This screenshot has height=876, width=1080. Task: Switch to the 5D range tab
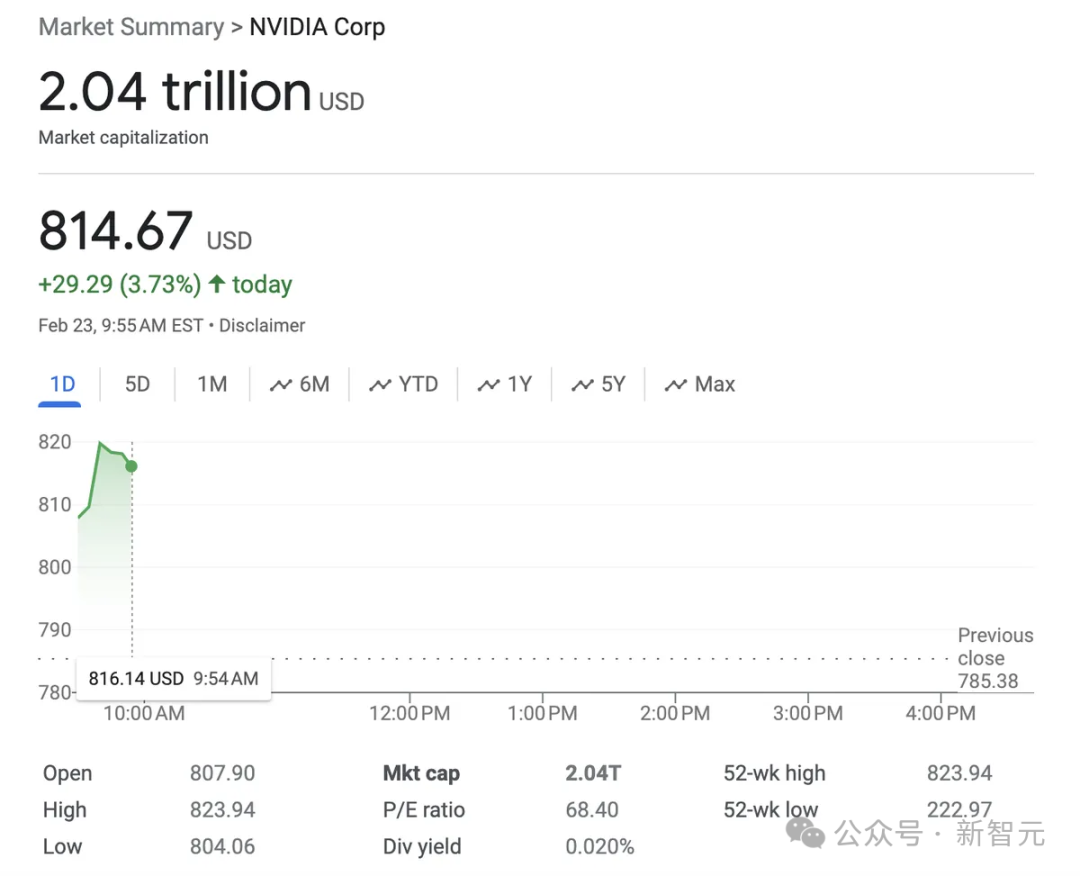tap(137, 384)
